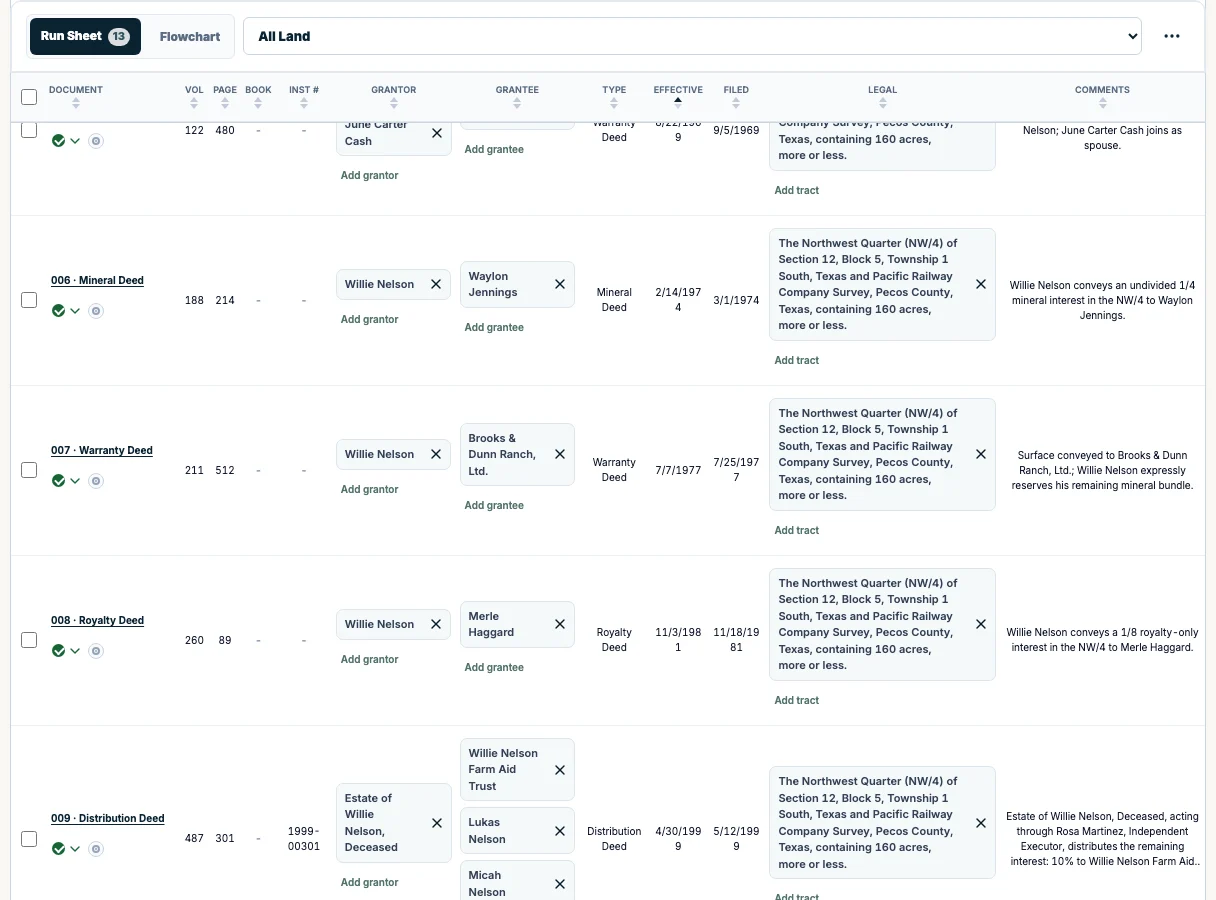Click Add tract in 008 Royalty Deed row
Screen dimensions: 1216x900
click(x=797, y=701)
